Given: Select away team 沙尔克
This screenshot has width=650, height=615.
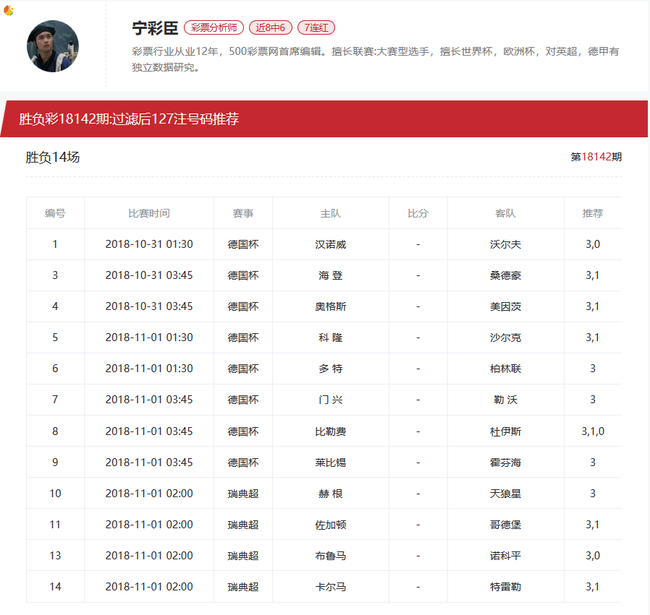Looking at the screenshot, I should [x=505, y=338].
